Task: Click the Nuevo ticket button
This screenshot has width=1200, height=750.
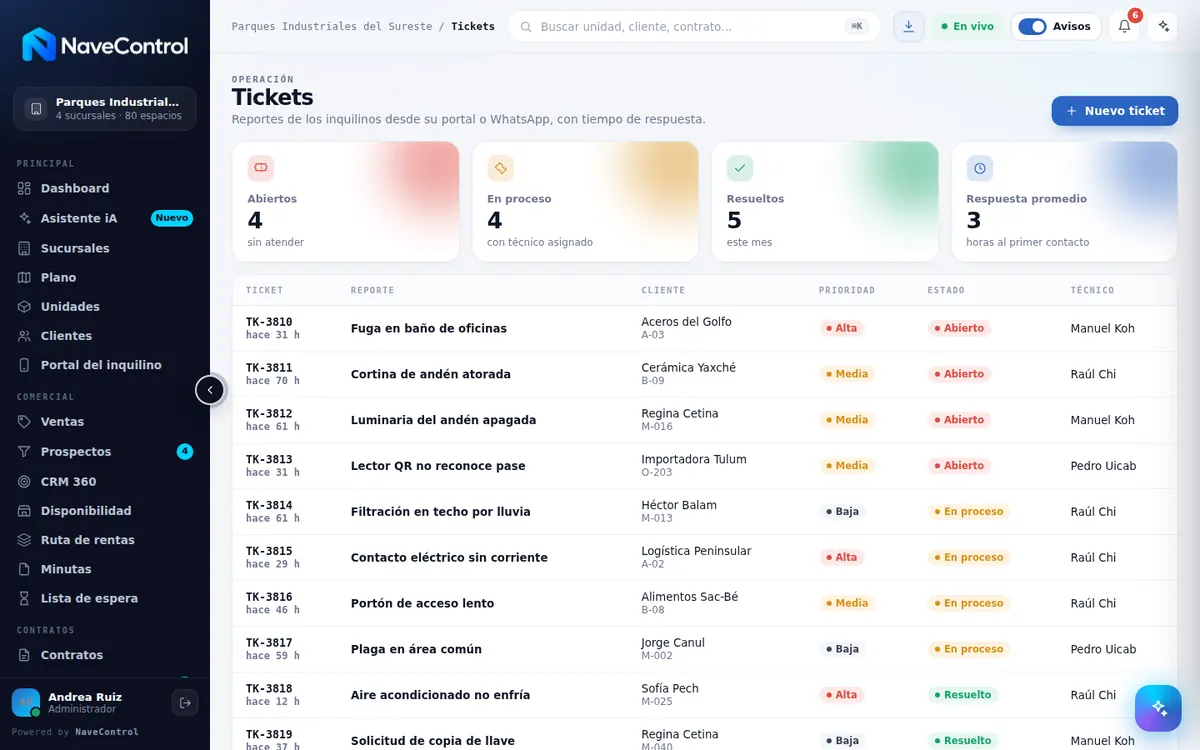Action: [1114, 111]
